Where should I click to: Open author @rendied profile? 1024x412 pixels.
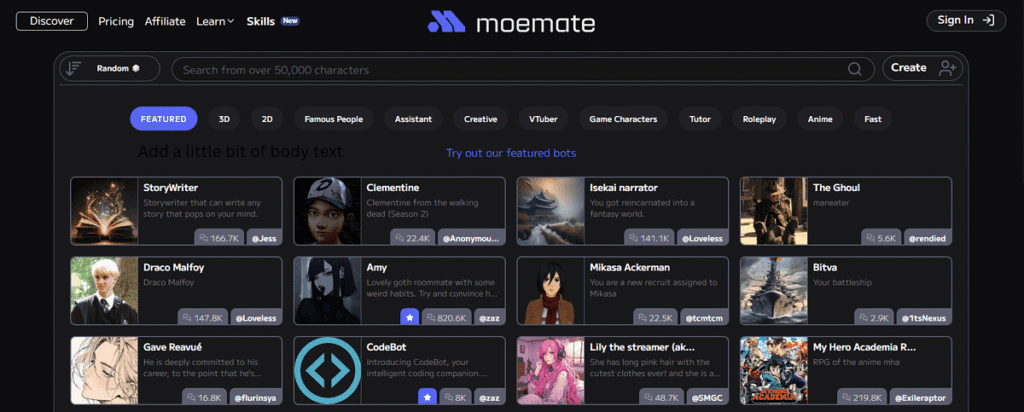(927, 238)
